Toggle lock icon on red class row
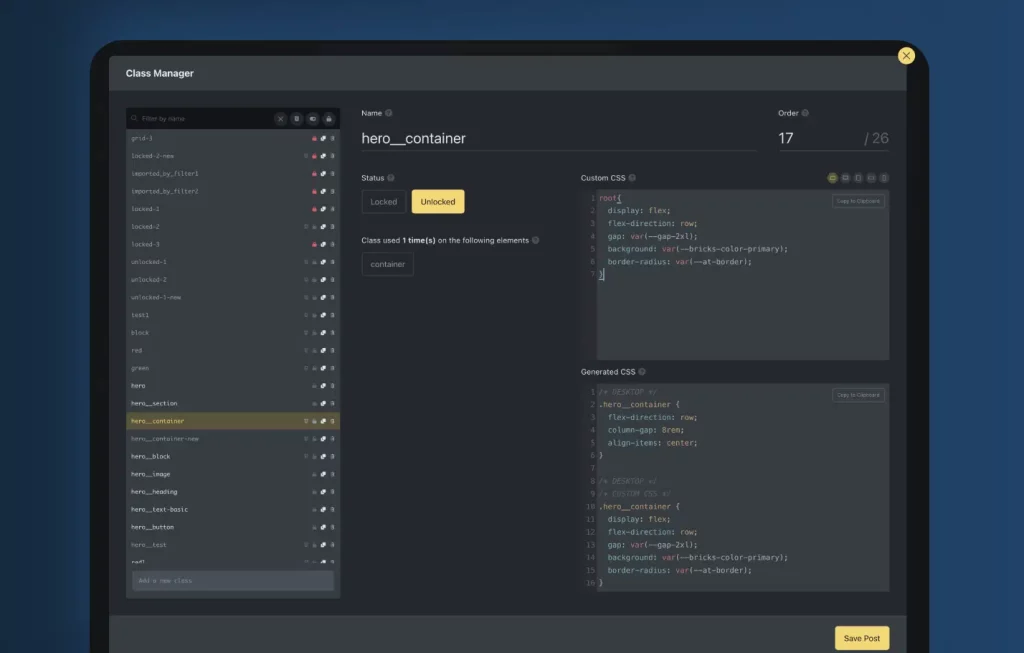 click(314, 350)
